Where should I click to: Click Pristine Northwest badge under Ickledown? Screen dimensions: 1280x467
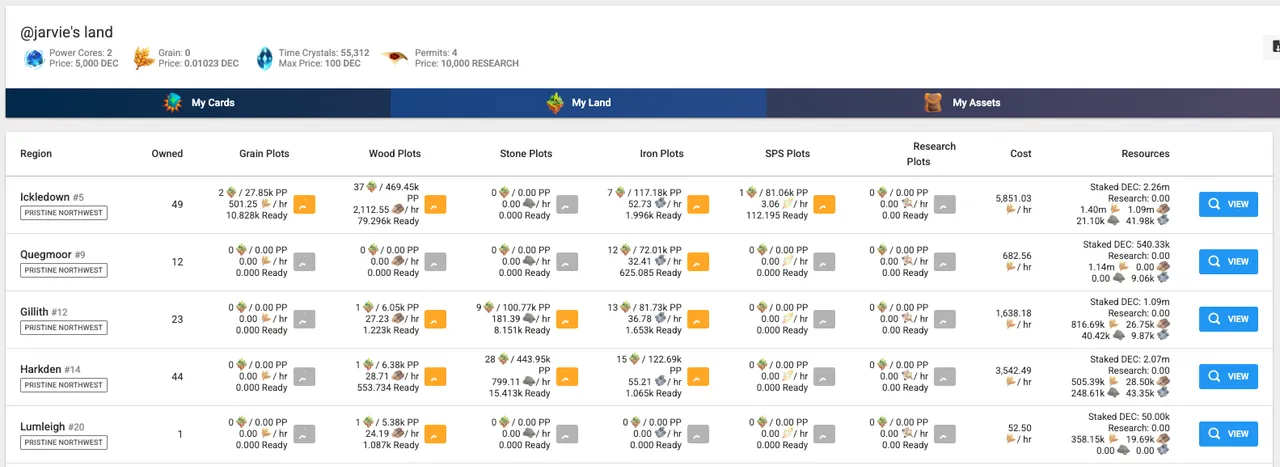pyautogui.click(x=63, y=213)
